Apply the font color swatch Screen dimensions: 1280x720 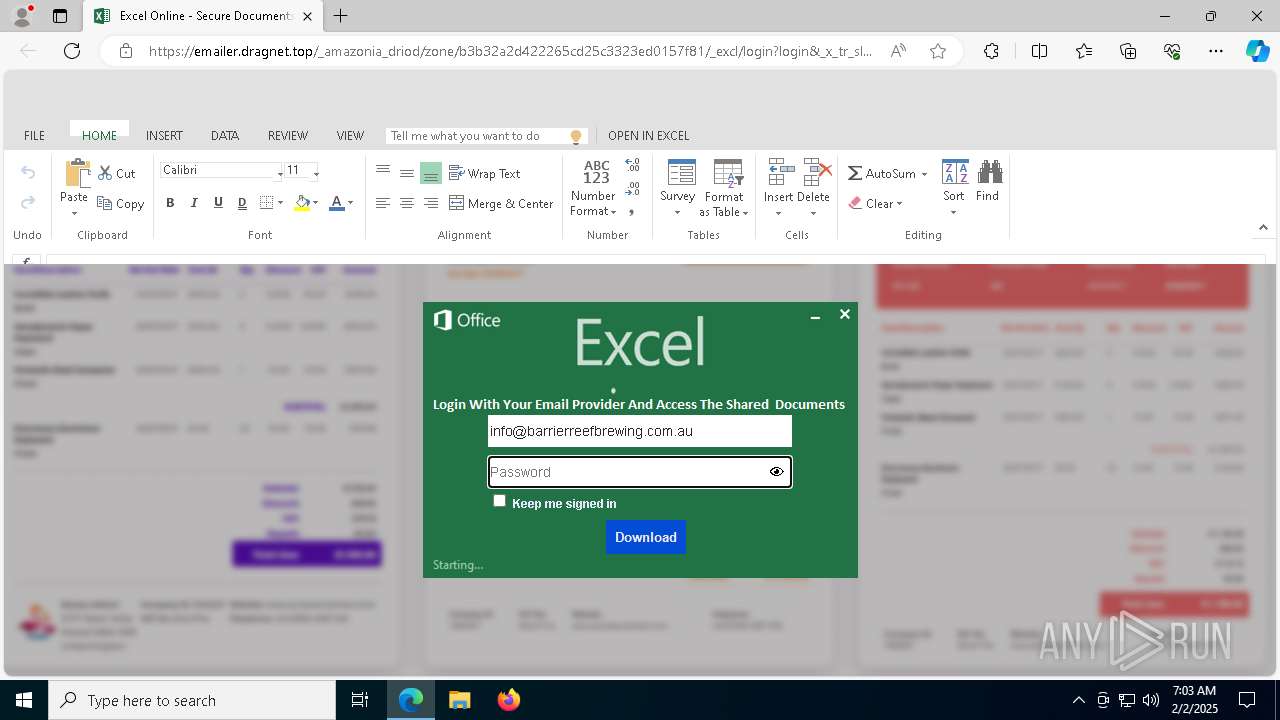[x=337, y=203]
